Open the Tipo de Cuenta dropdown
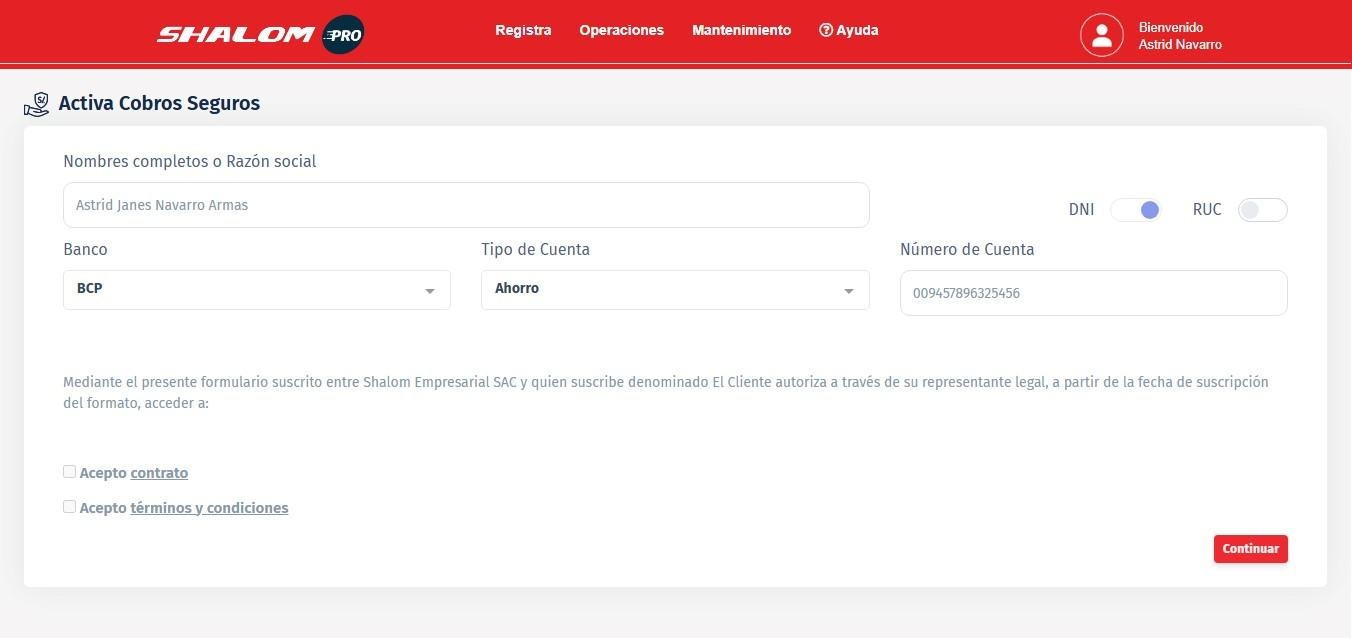This screenshot has height=638, width=1352. coord(674,289)
